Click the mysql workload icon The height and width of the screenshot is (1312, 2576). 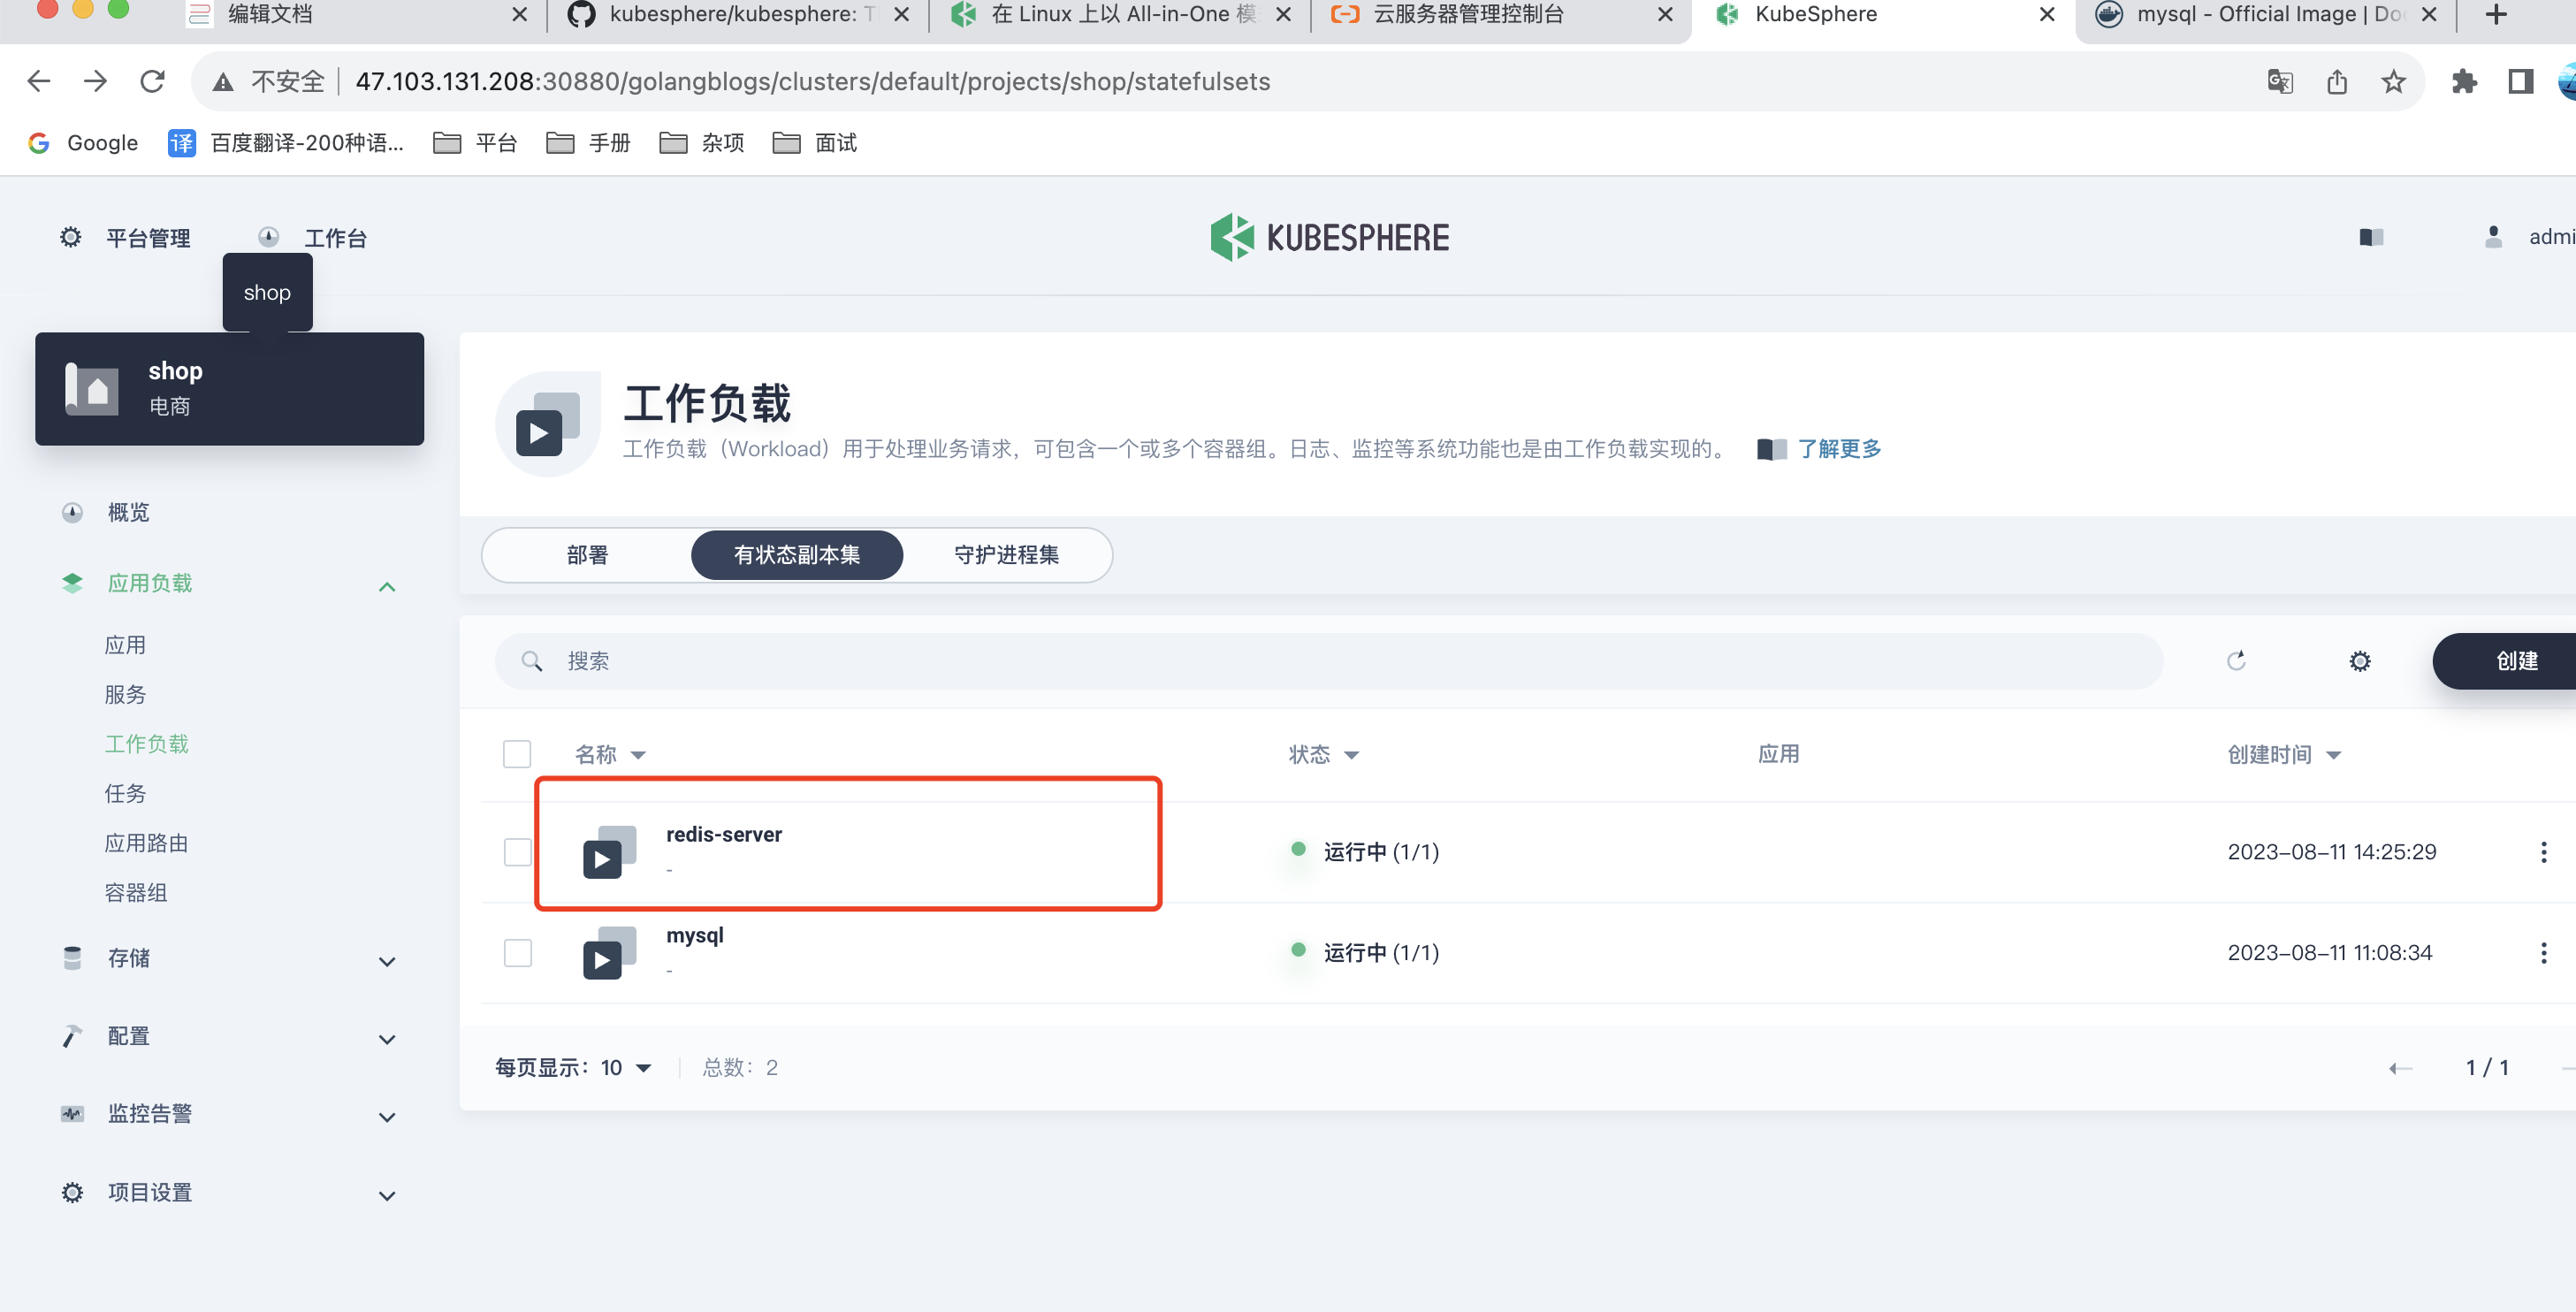609,952
